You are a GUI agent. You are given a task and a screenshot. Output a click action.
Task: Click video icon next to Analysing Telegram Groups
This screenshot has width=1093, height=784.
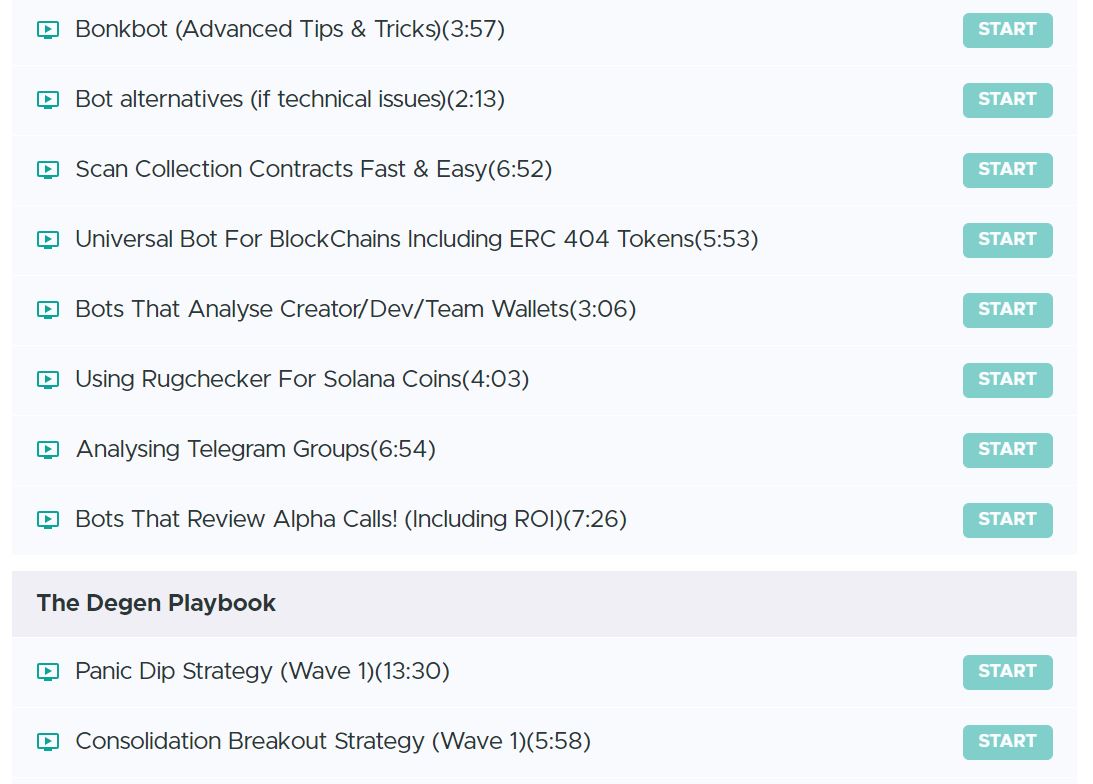47,450
